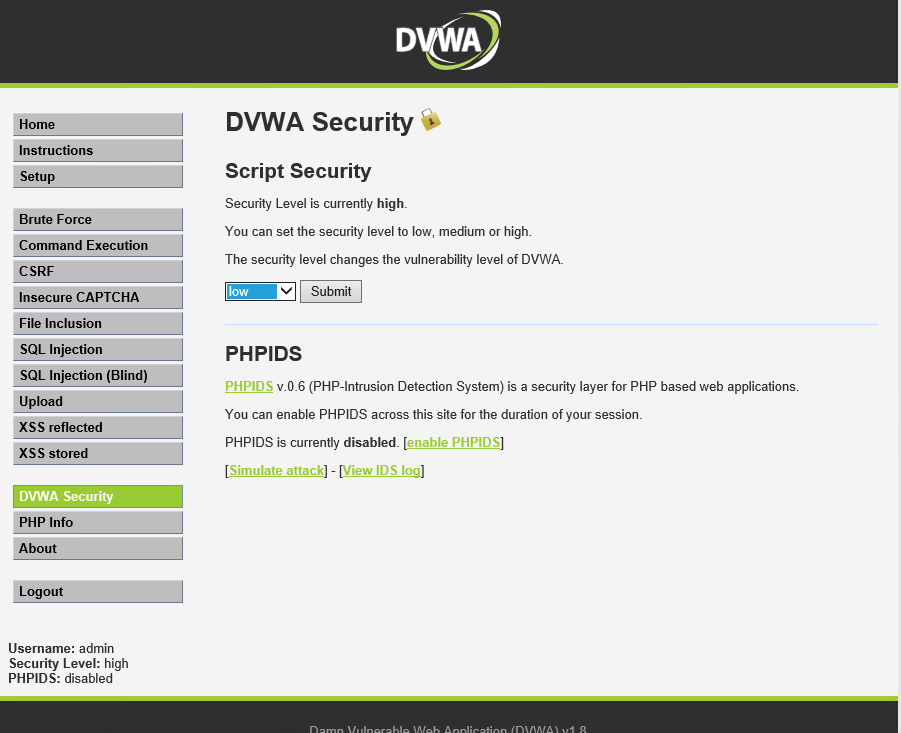Viewport: 901px width, 733px height.
Task: Select the highlighted DVWA Security menu item
Action: [98, 496]
